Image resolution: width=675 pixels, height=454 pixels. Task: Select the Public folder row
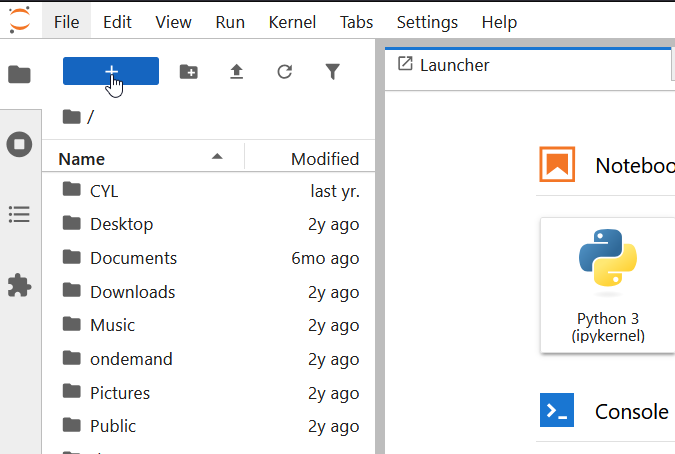pos(208,426)
